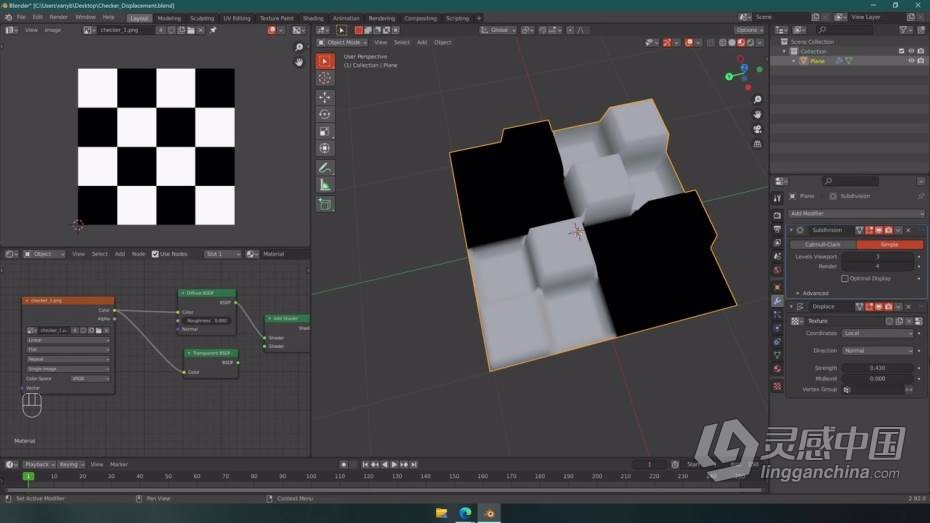Select the Move tool
The width and height of the screenshot is (930, 523).
325,97
